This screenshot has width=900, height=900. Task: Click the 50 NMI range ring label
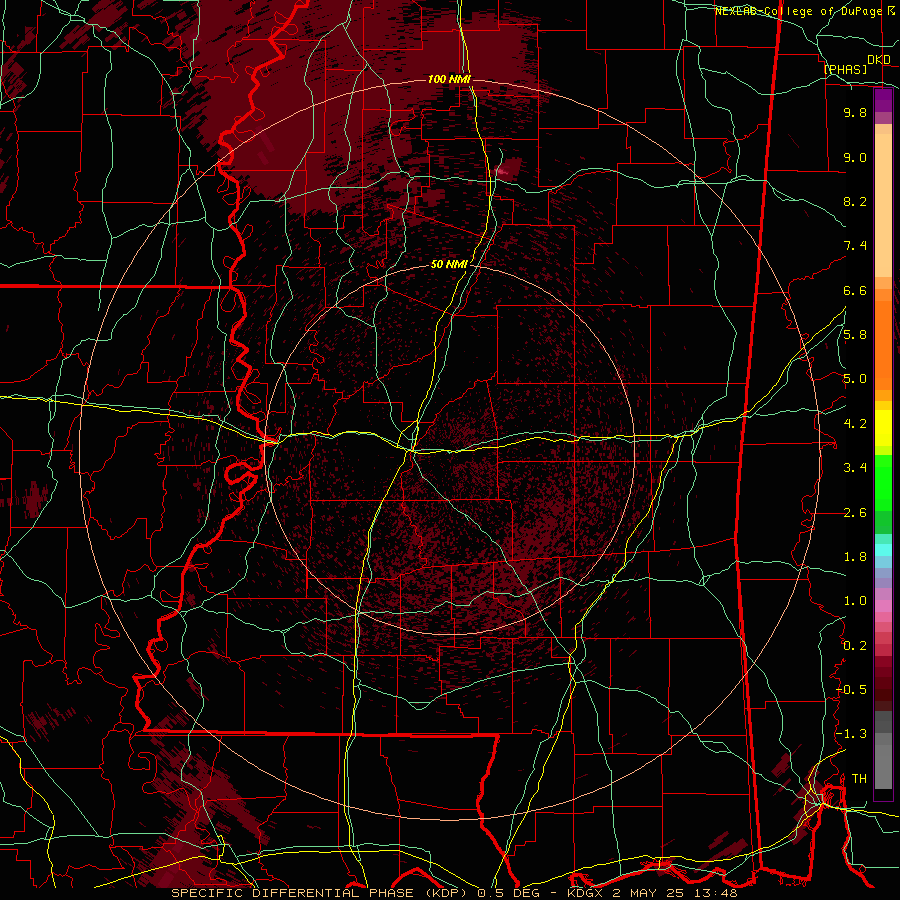(x=449, y=264)
